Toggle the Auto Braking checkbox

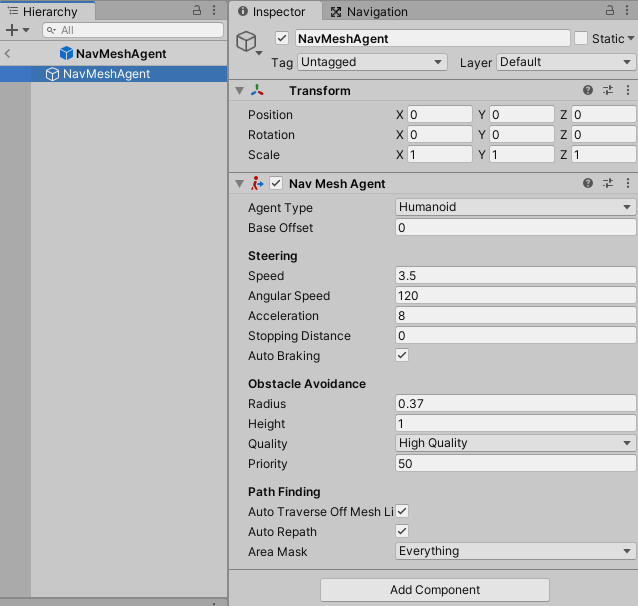click(402, 355)
